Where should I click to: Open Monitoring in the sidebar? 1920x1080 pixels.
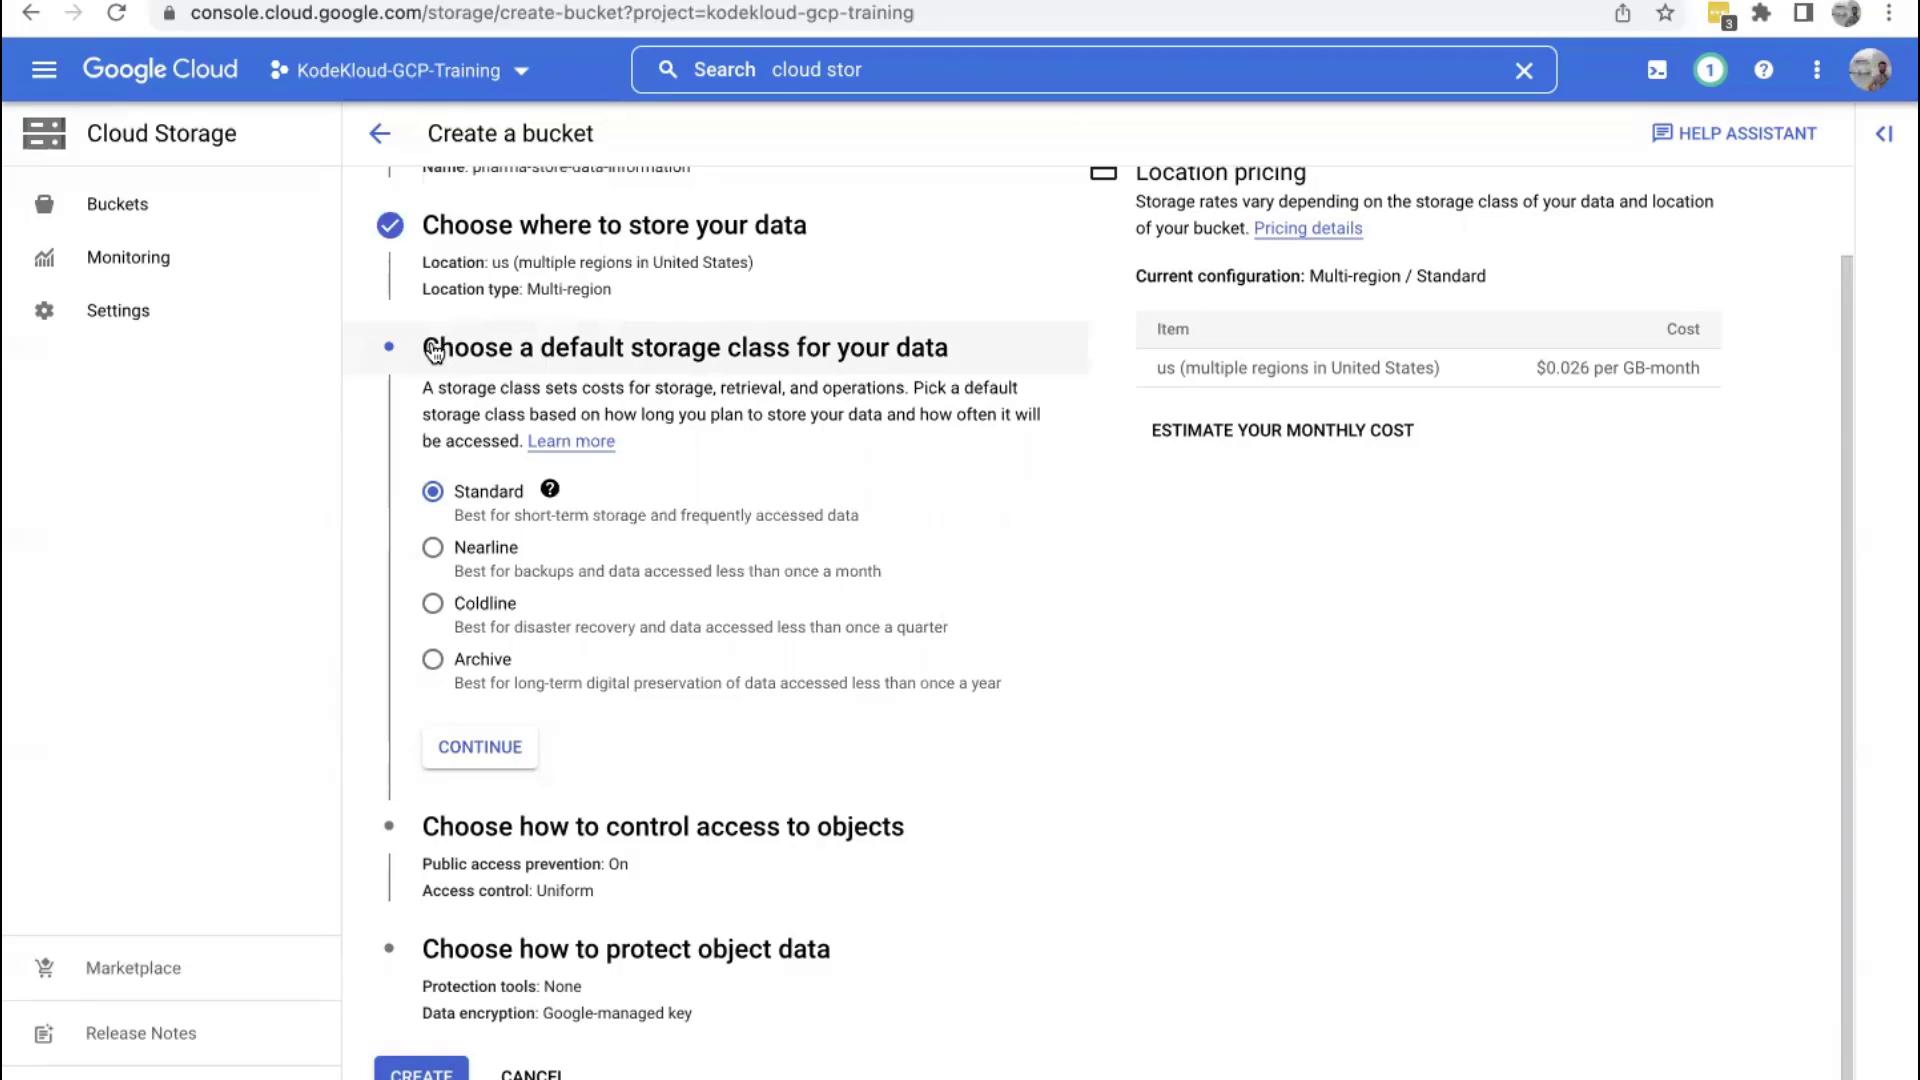[128, 258]
